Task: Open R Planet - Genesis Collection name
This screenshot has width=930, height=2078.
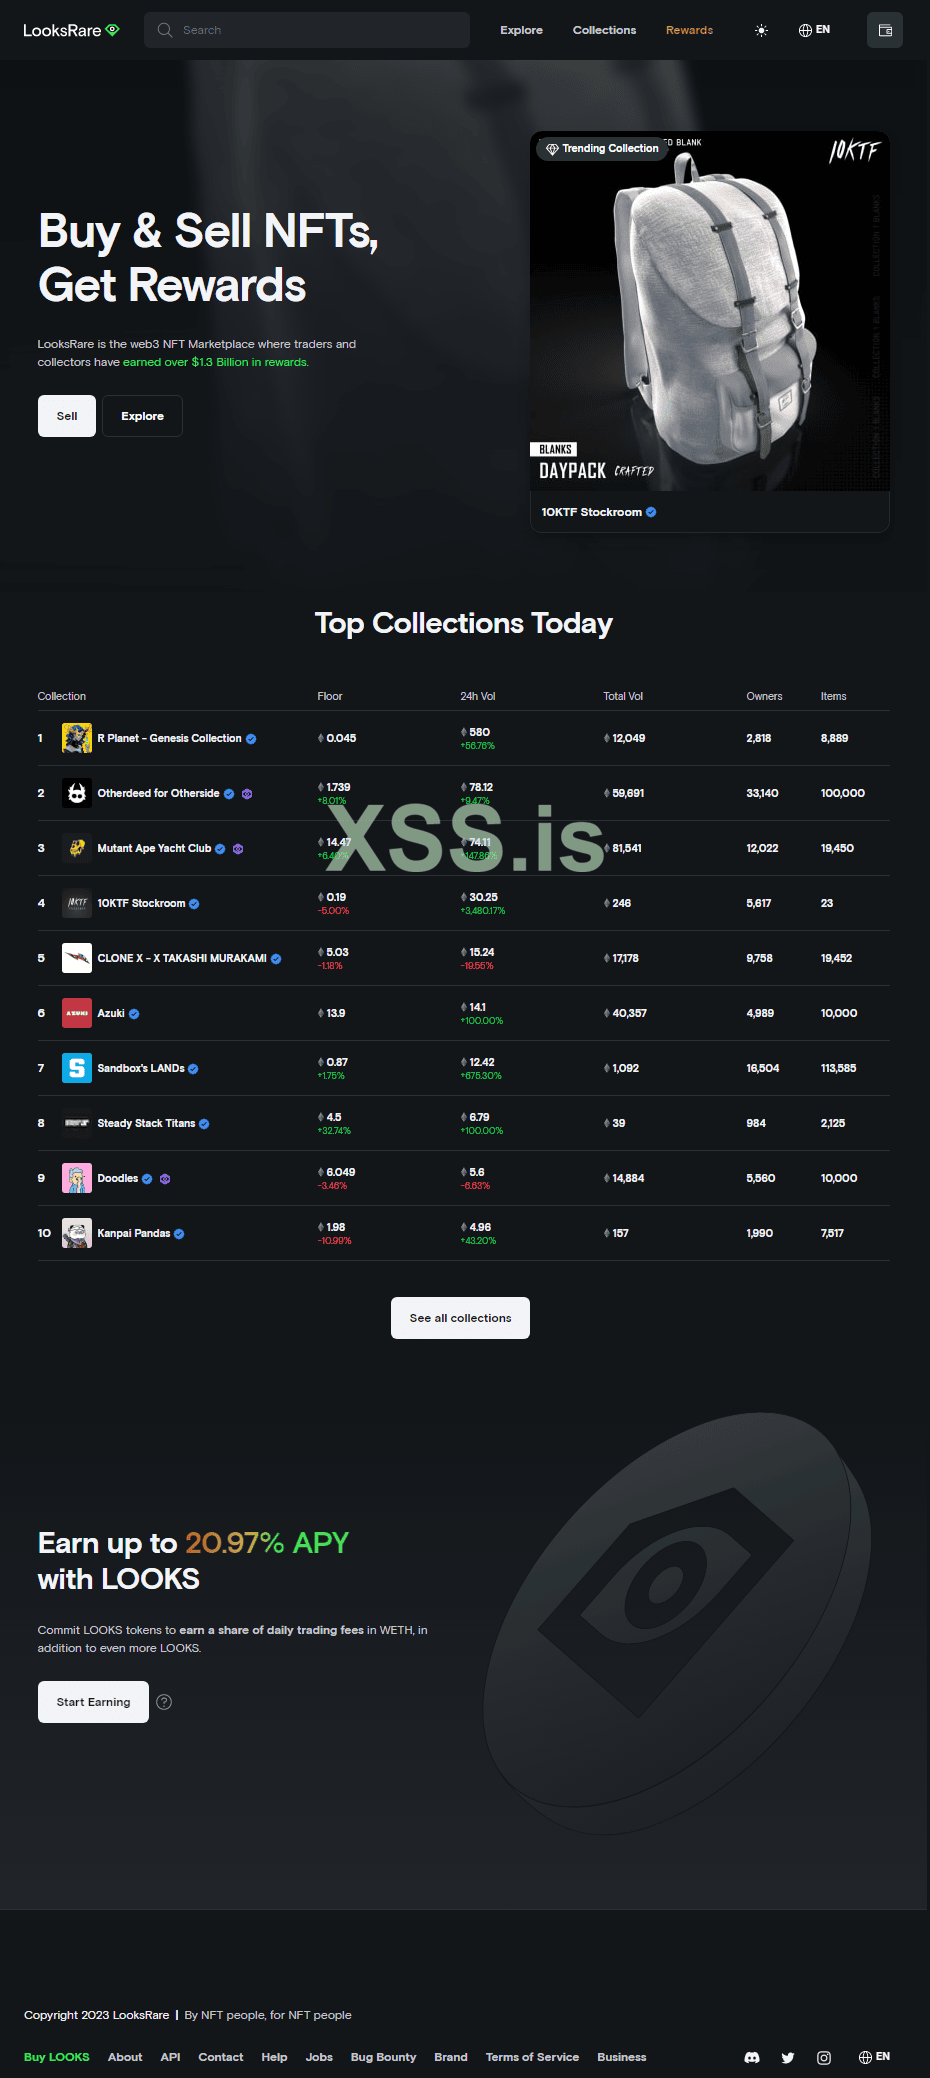Action: pyautogui.click(x=169, y=738)
